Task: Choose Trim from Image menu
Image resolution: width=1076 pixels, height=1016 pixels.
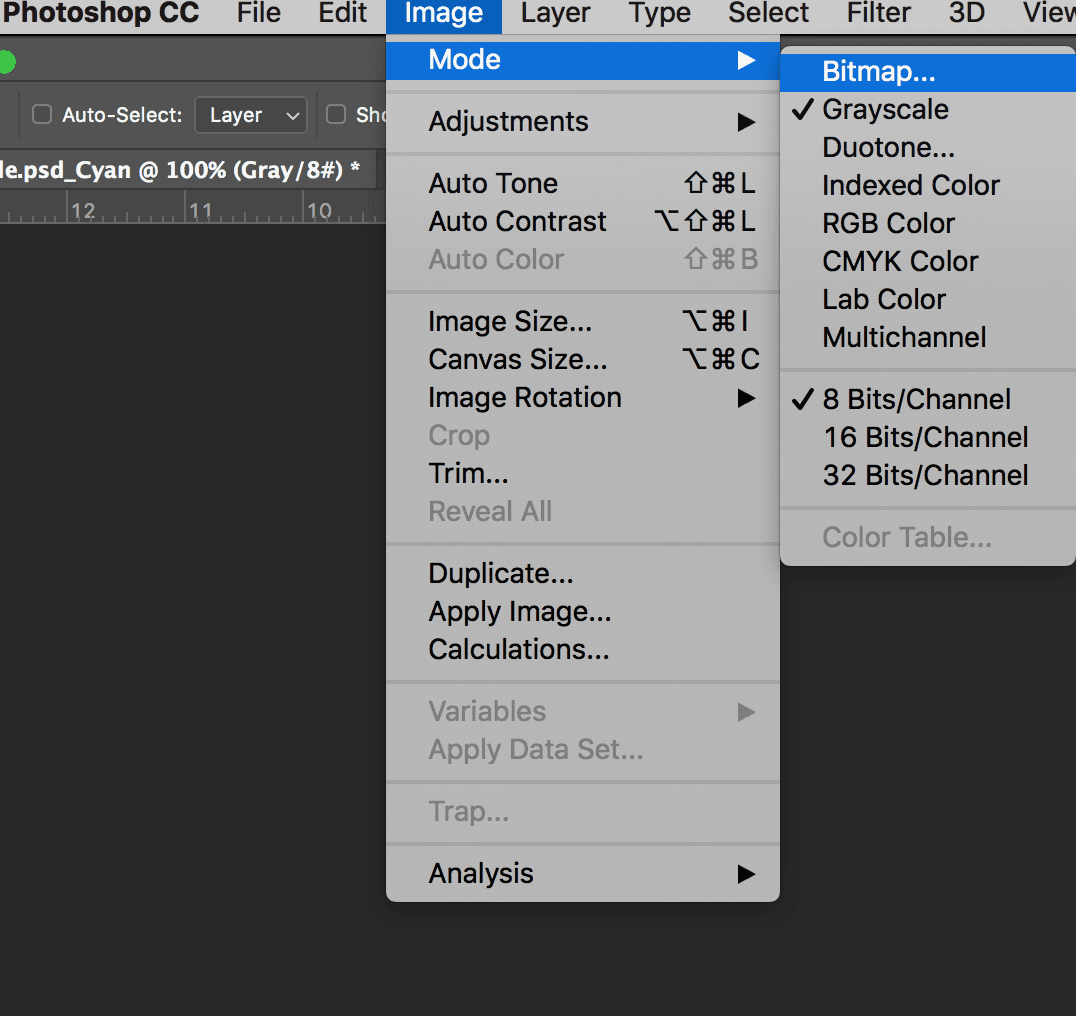Action: click(x=583, y=474)
